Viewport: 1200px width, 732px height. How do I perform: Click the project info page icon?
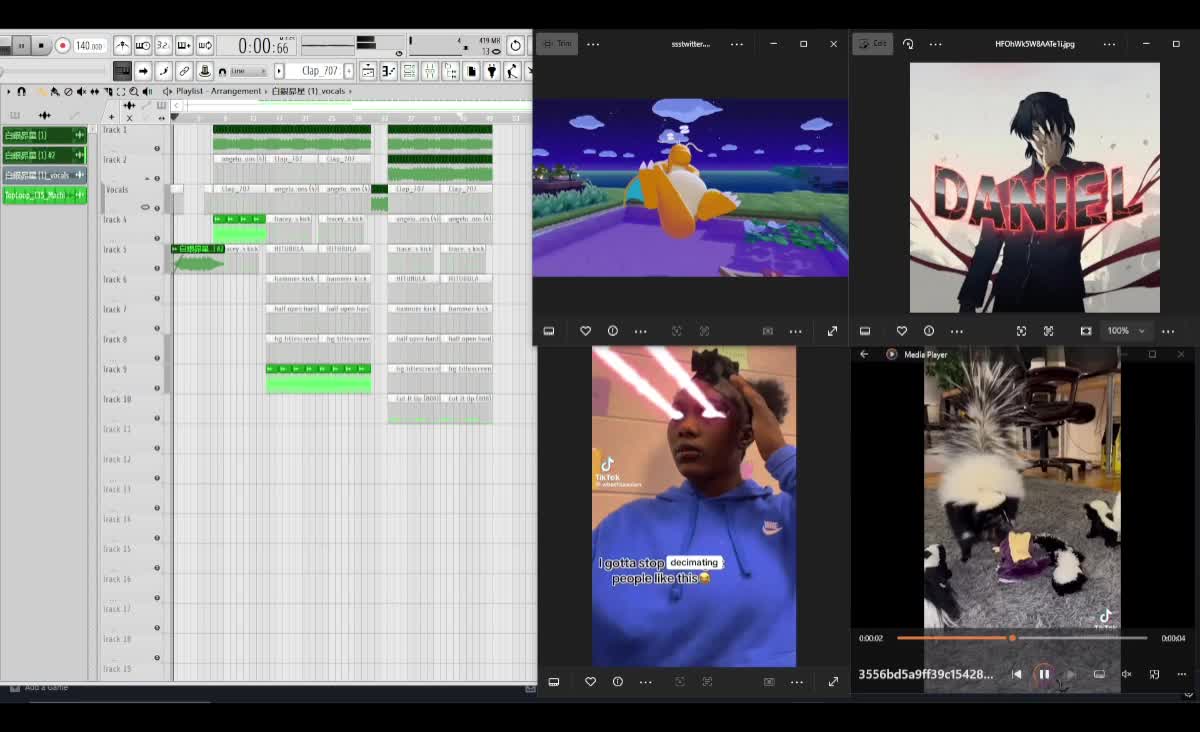[471, 71]
